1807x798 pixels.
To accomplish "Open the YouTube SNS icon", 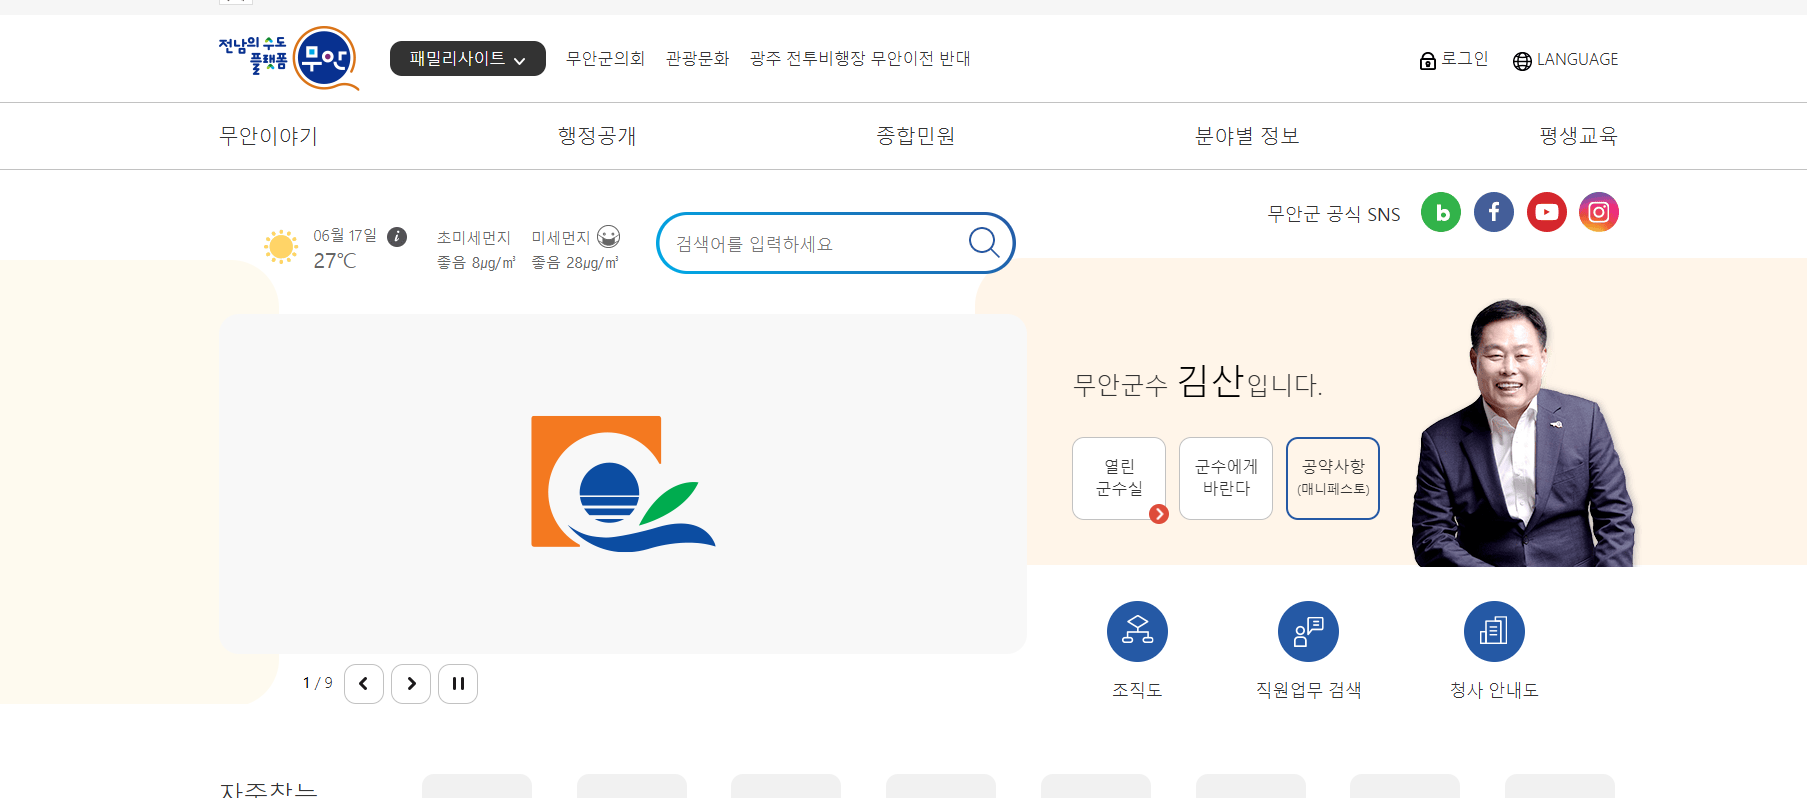I will [x=1547, y=212].
